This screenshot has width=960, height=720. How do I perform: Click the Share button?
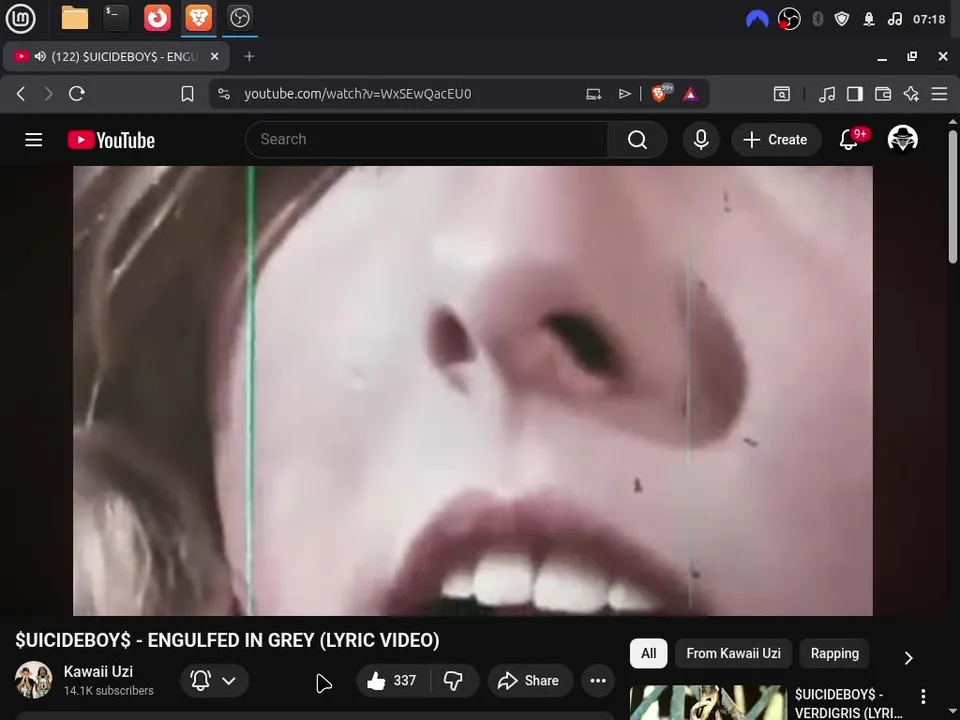click(530, 680)
